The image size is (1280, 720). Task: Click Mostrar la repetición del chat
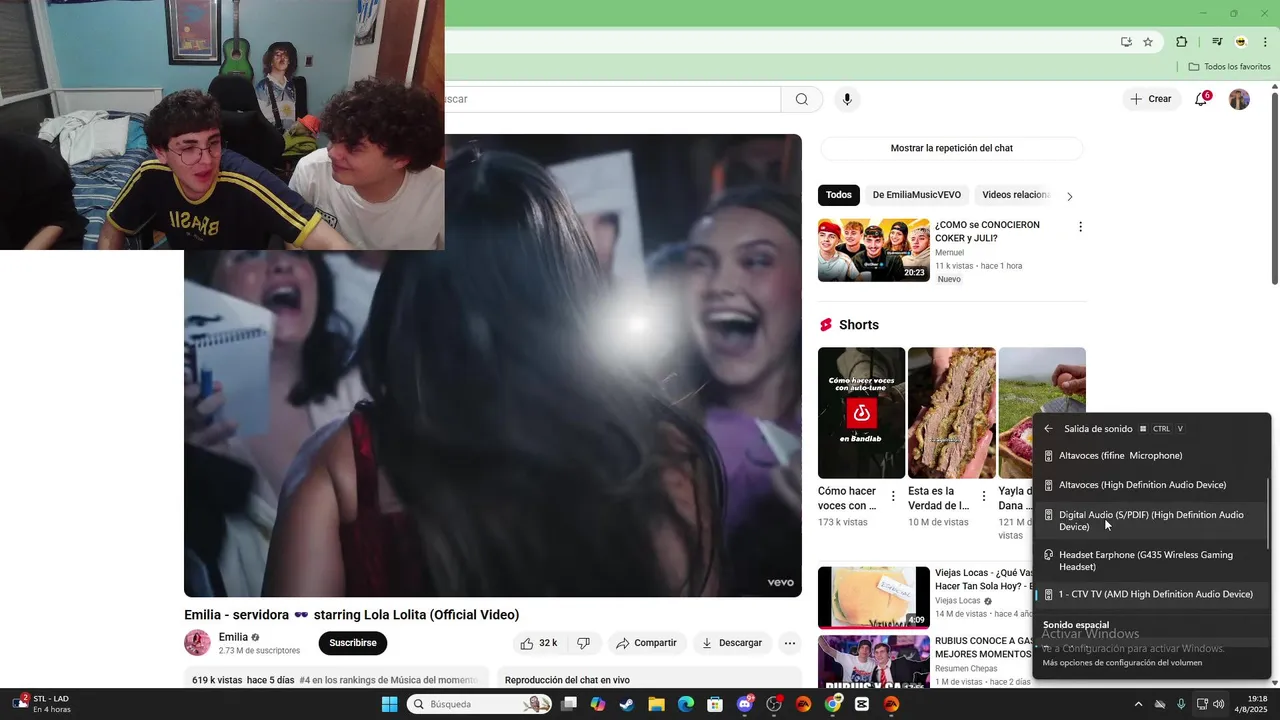tap(952, 148)
